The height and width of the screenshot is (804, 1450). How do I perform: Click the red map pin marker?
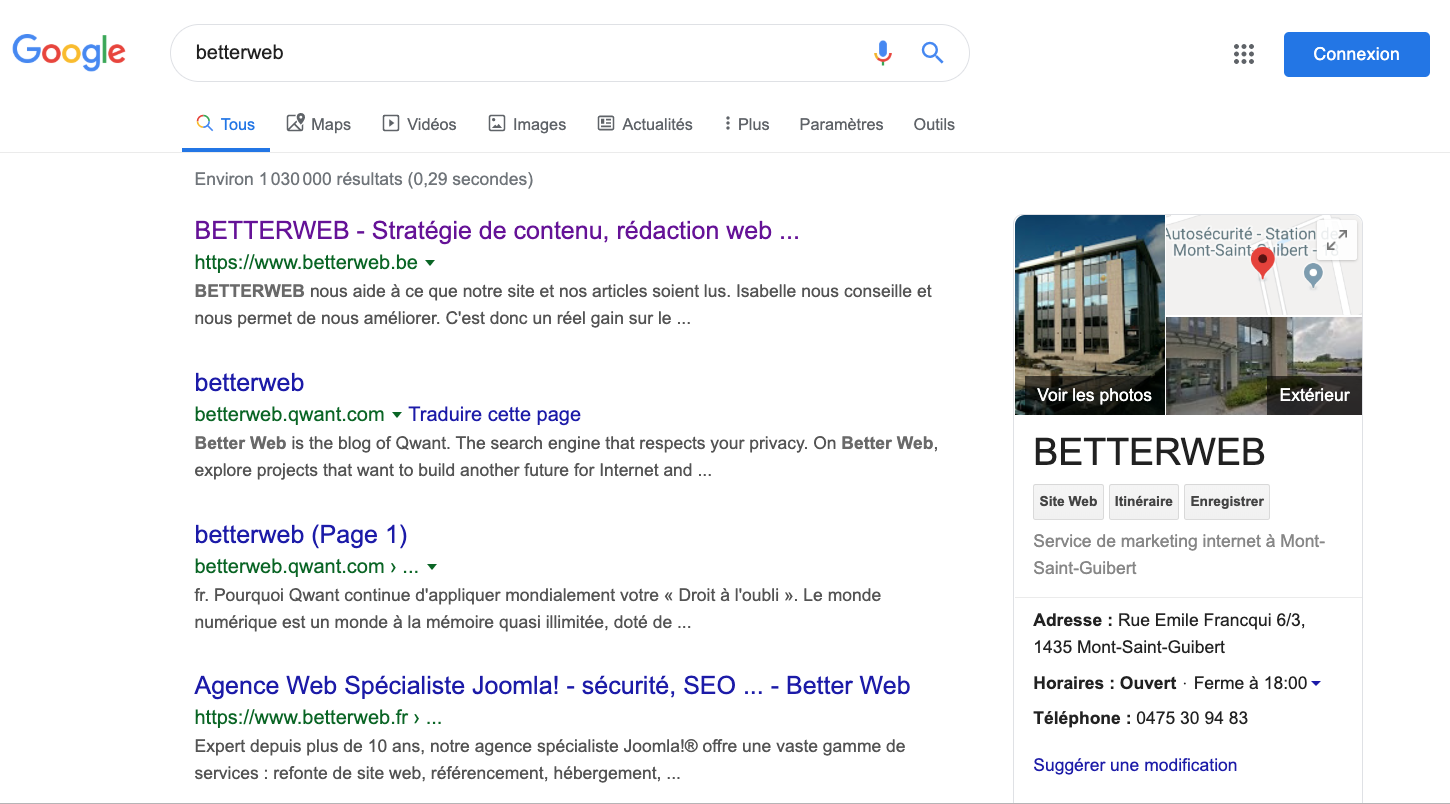click(1263, 262)
